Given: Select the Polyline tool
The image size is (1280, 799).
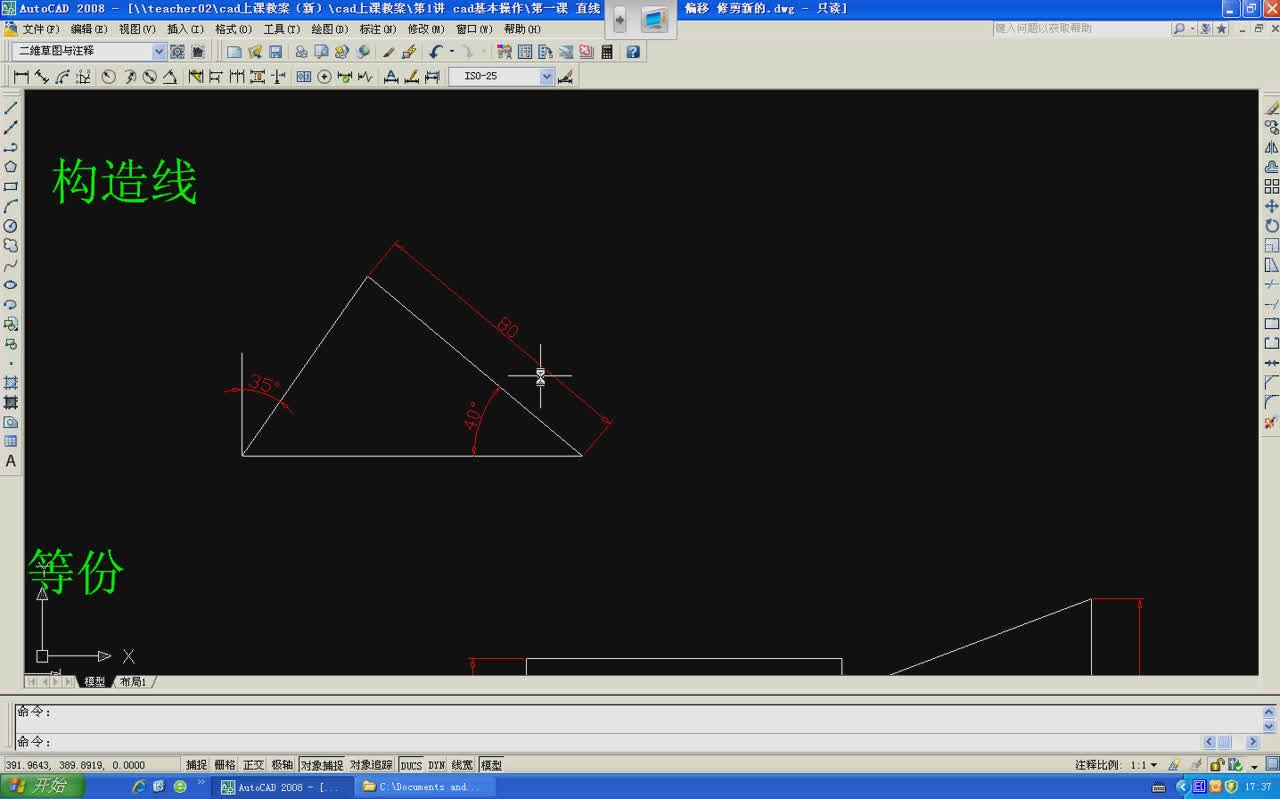Looking at the screenshot, I should coord(11,147).
